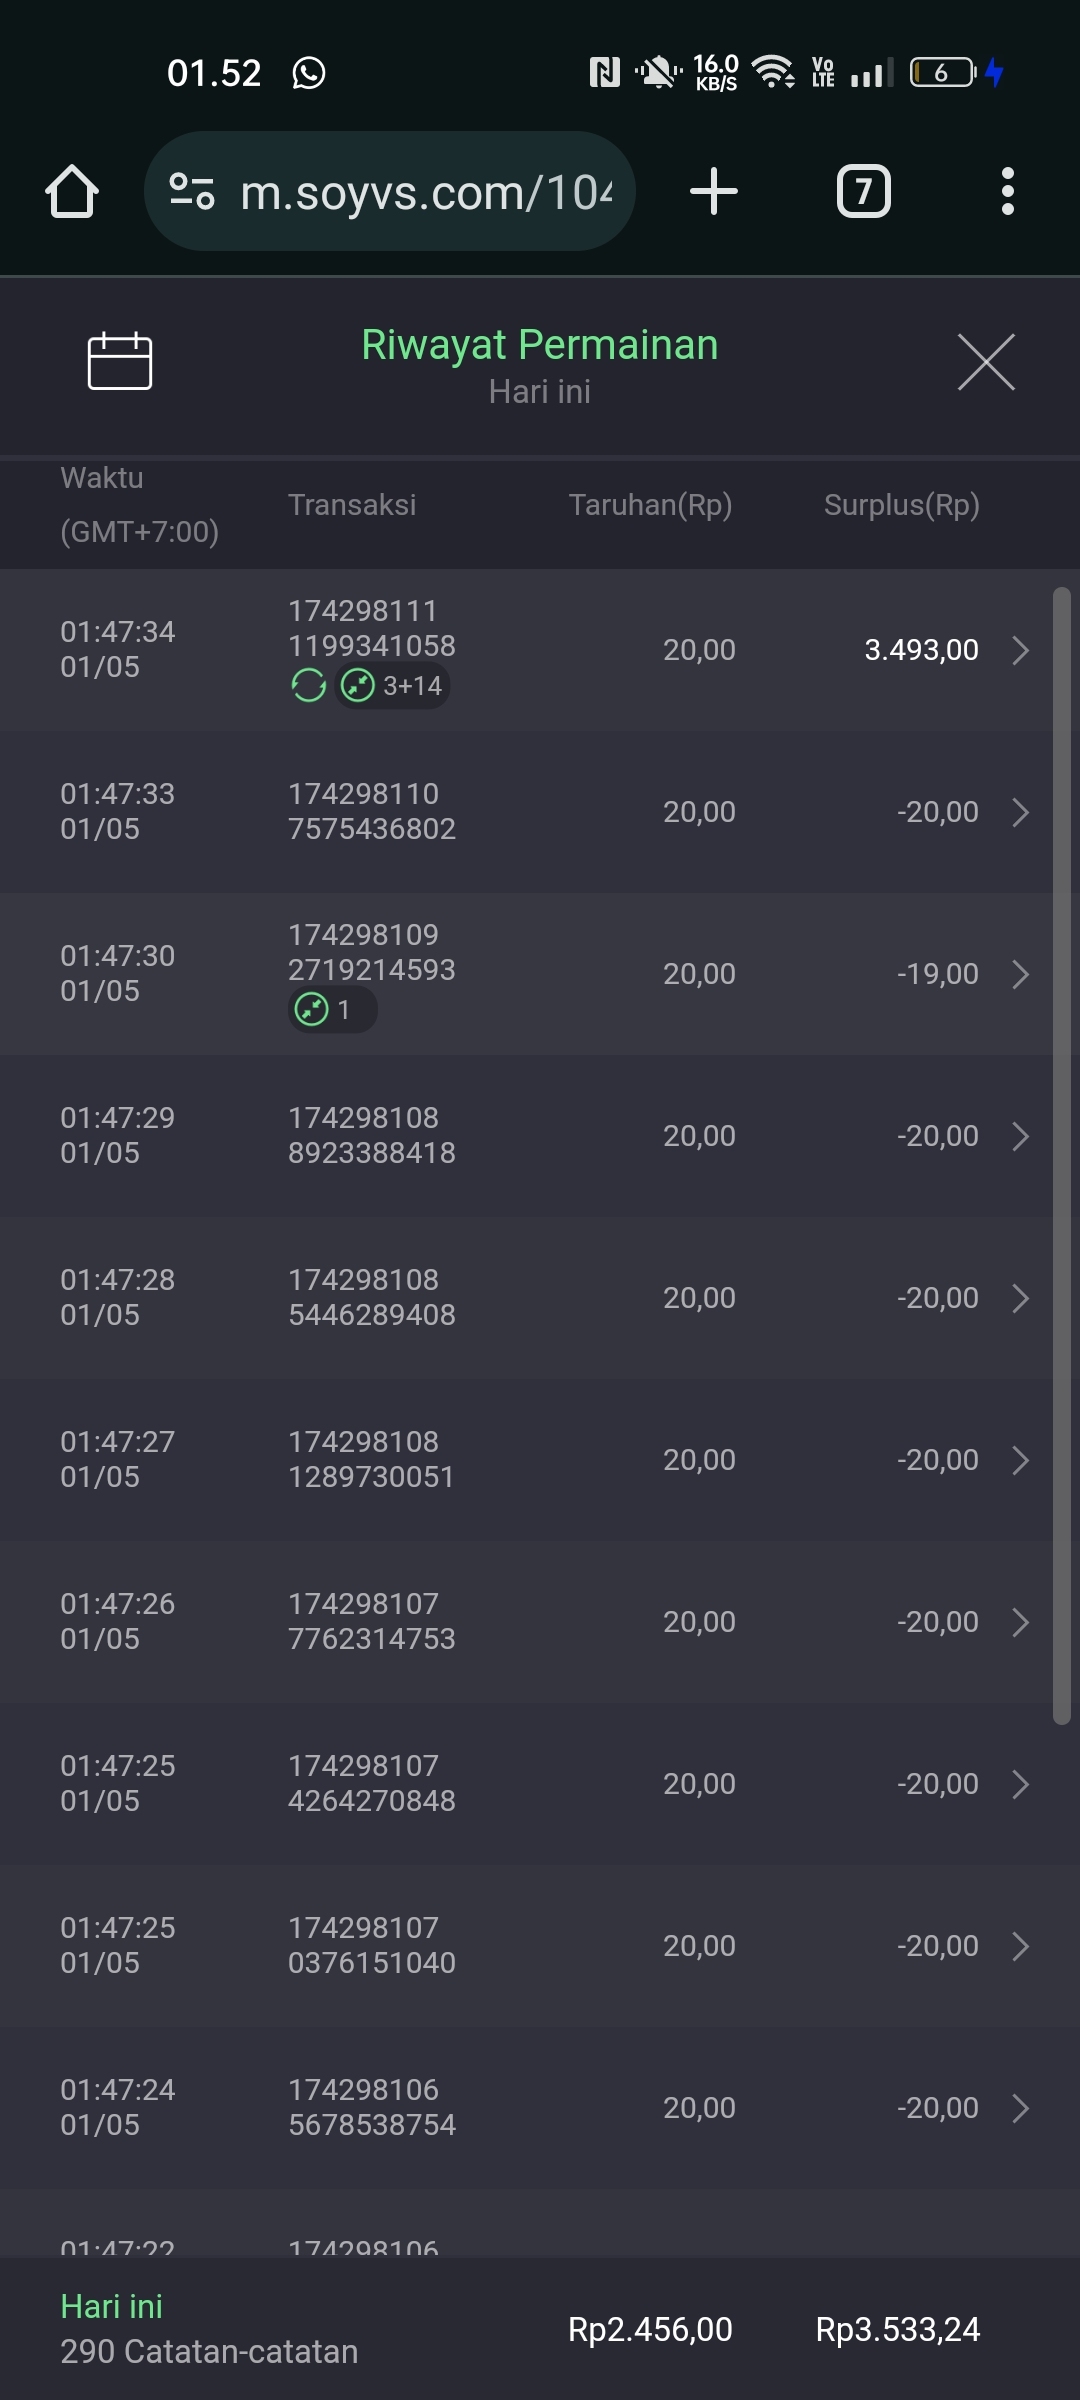Tap the Hari ini summary label at bottom
This screenshot has height=2400, width=1080.
tap(112, 2306)
